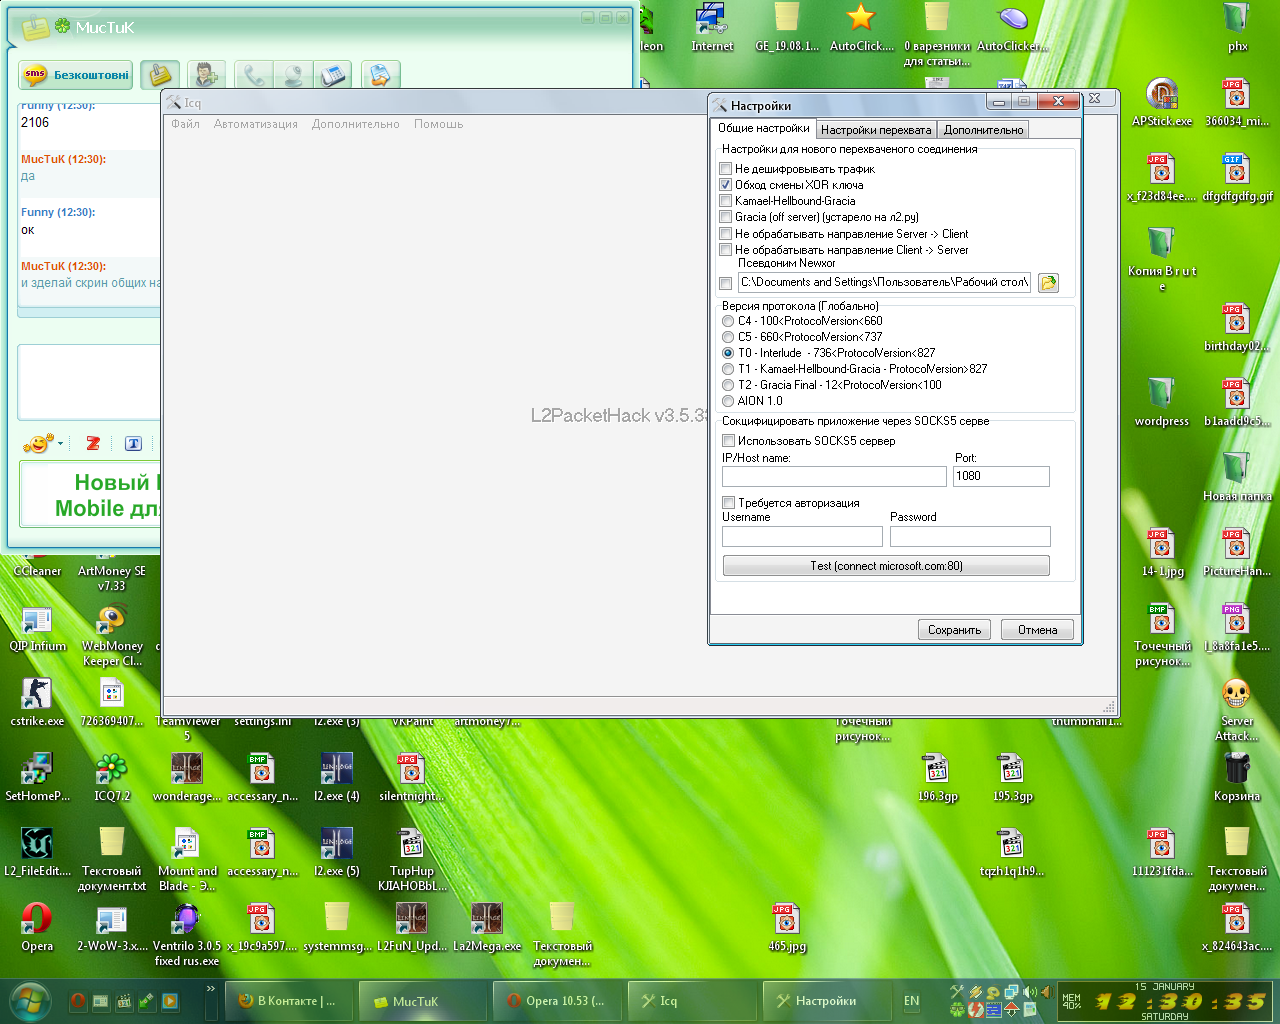Open the Помощь menu
Image resolution: width=1280 pixels, height=1024 pixels.
438,124
